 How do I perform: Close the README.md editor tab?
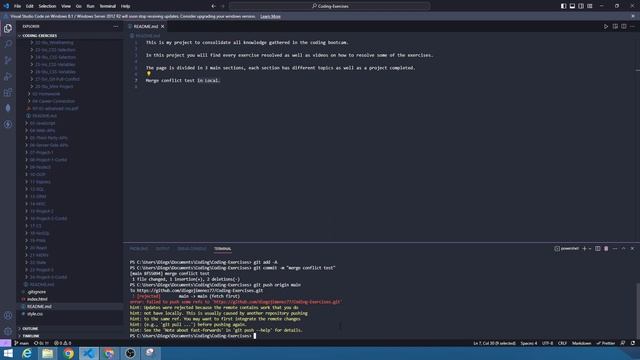pos(162,27)
